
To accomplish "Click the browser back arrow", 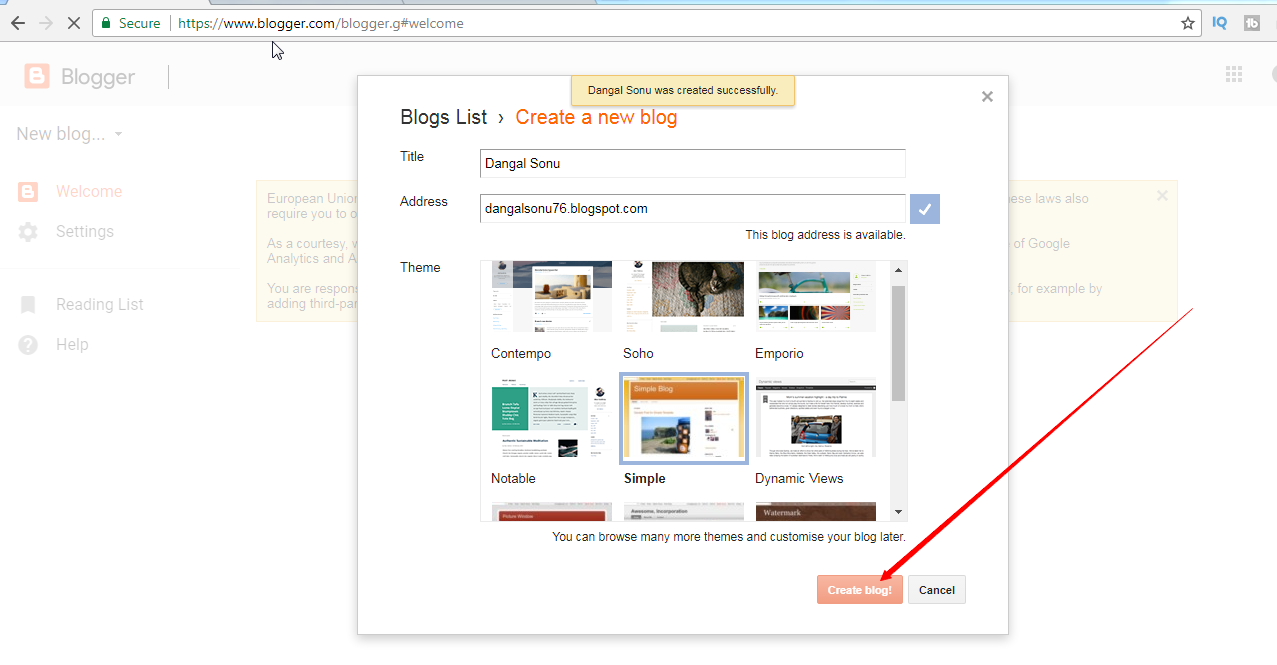I will click(x=17, y=23).
